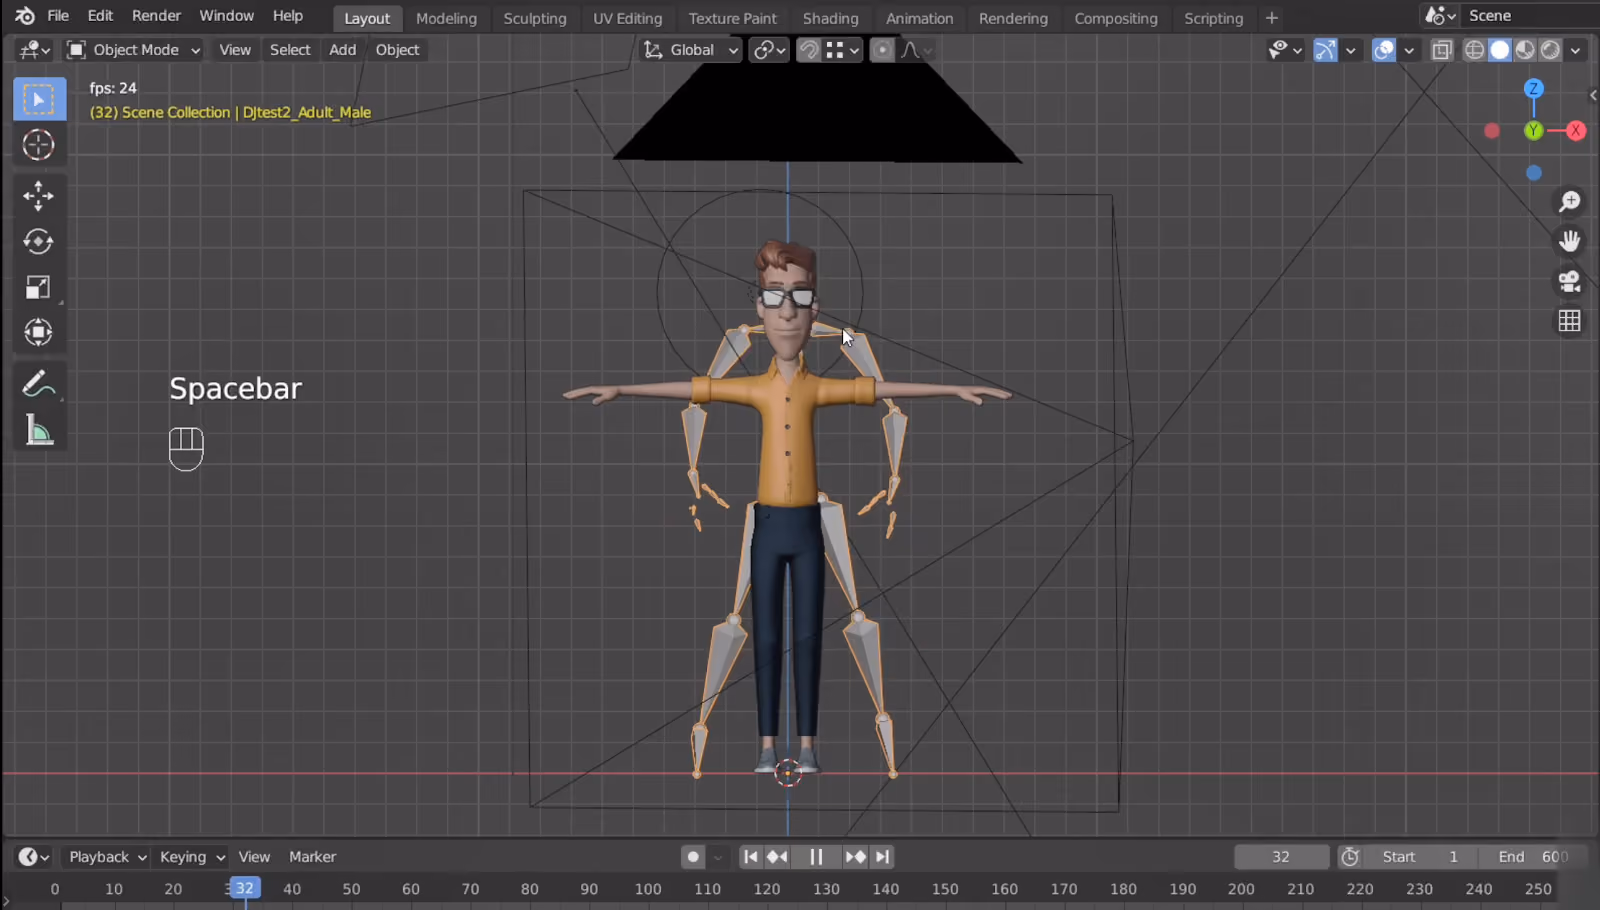The width and height of the screenshot is (1600, 910).
Task: Click the Blender logo icon
Action: [24, 16]
